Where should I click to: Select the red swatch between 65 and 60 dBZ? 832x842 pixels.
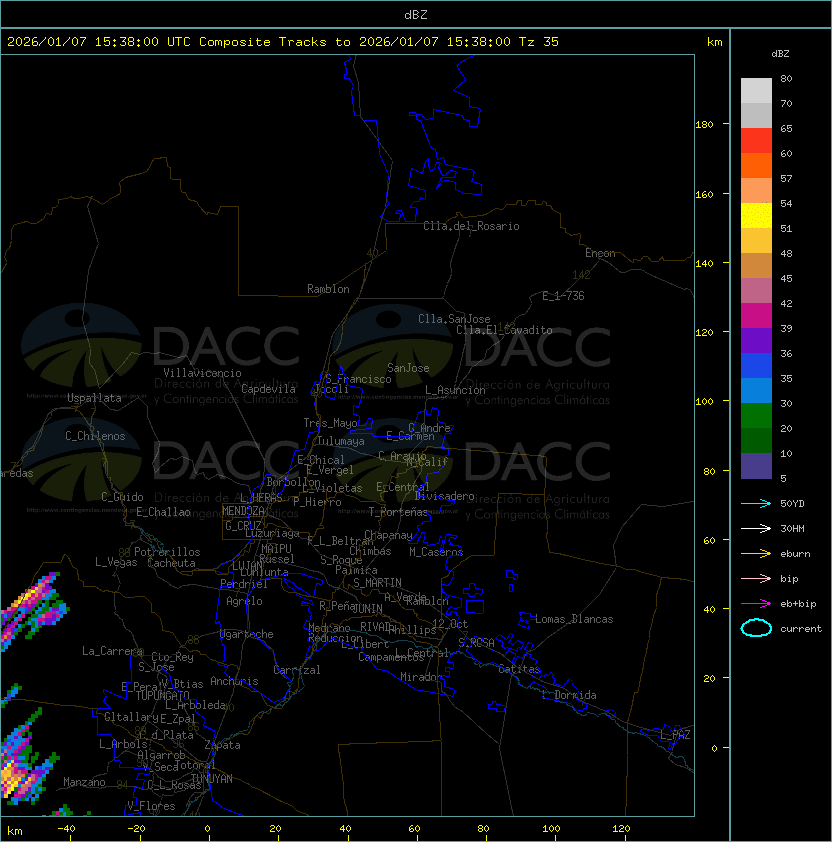[756, 141]
